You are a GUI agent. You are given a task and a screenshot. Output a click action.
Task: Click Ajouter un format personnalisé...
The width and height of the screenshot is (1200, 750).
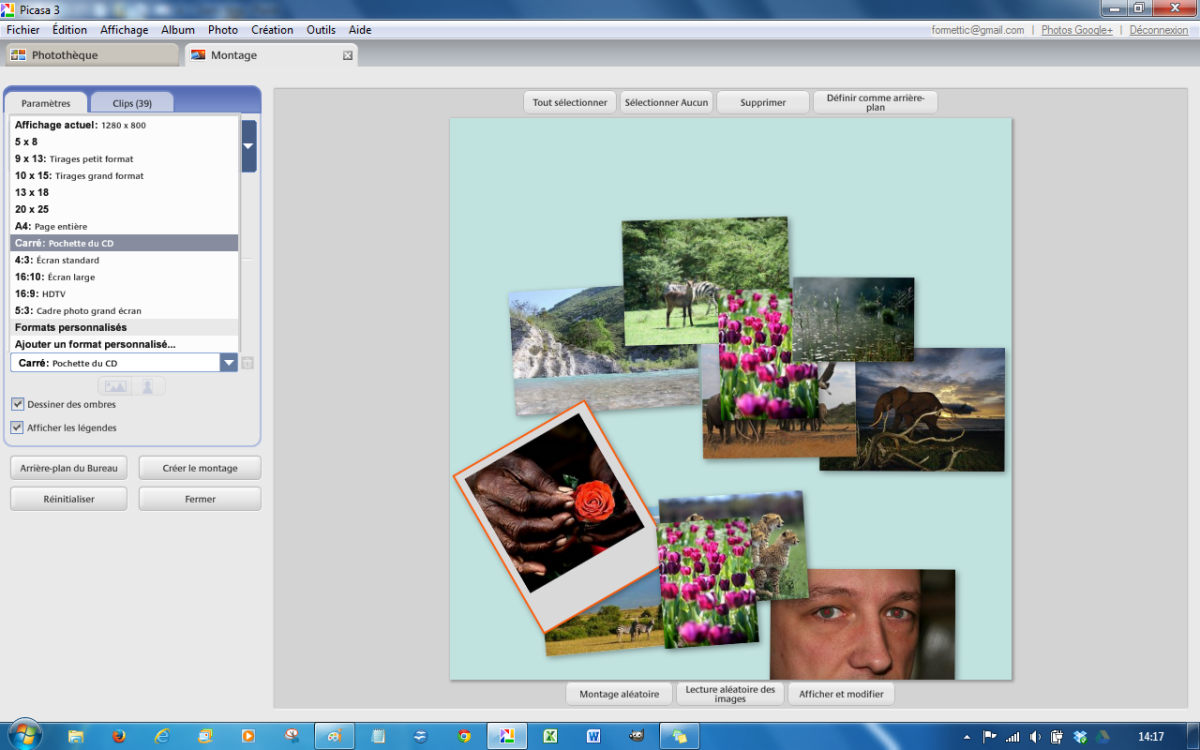(124, 344)
